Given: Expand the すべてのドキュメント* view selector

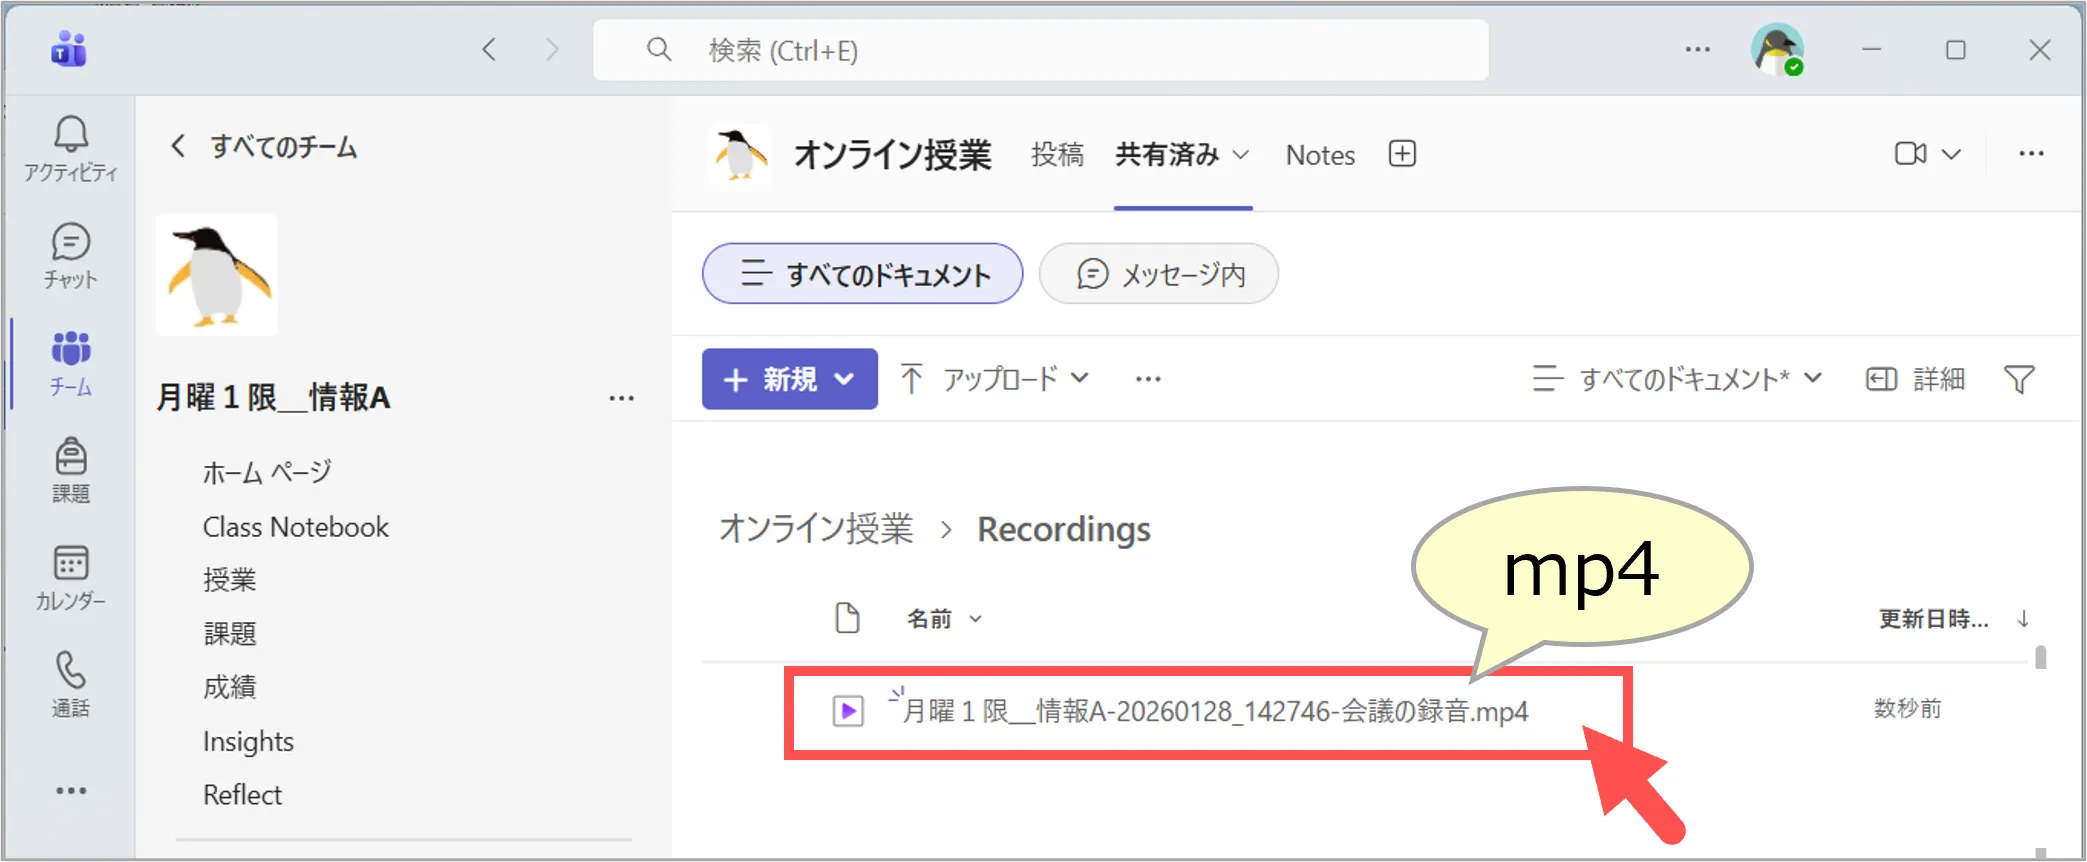Looking at the screenshot, I should [1677, 380].
